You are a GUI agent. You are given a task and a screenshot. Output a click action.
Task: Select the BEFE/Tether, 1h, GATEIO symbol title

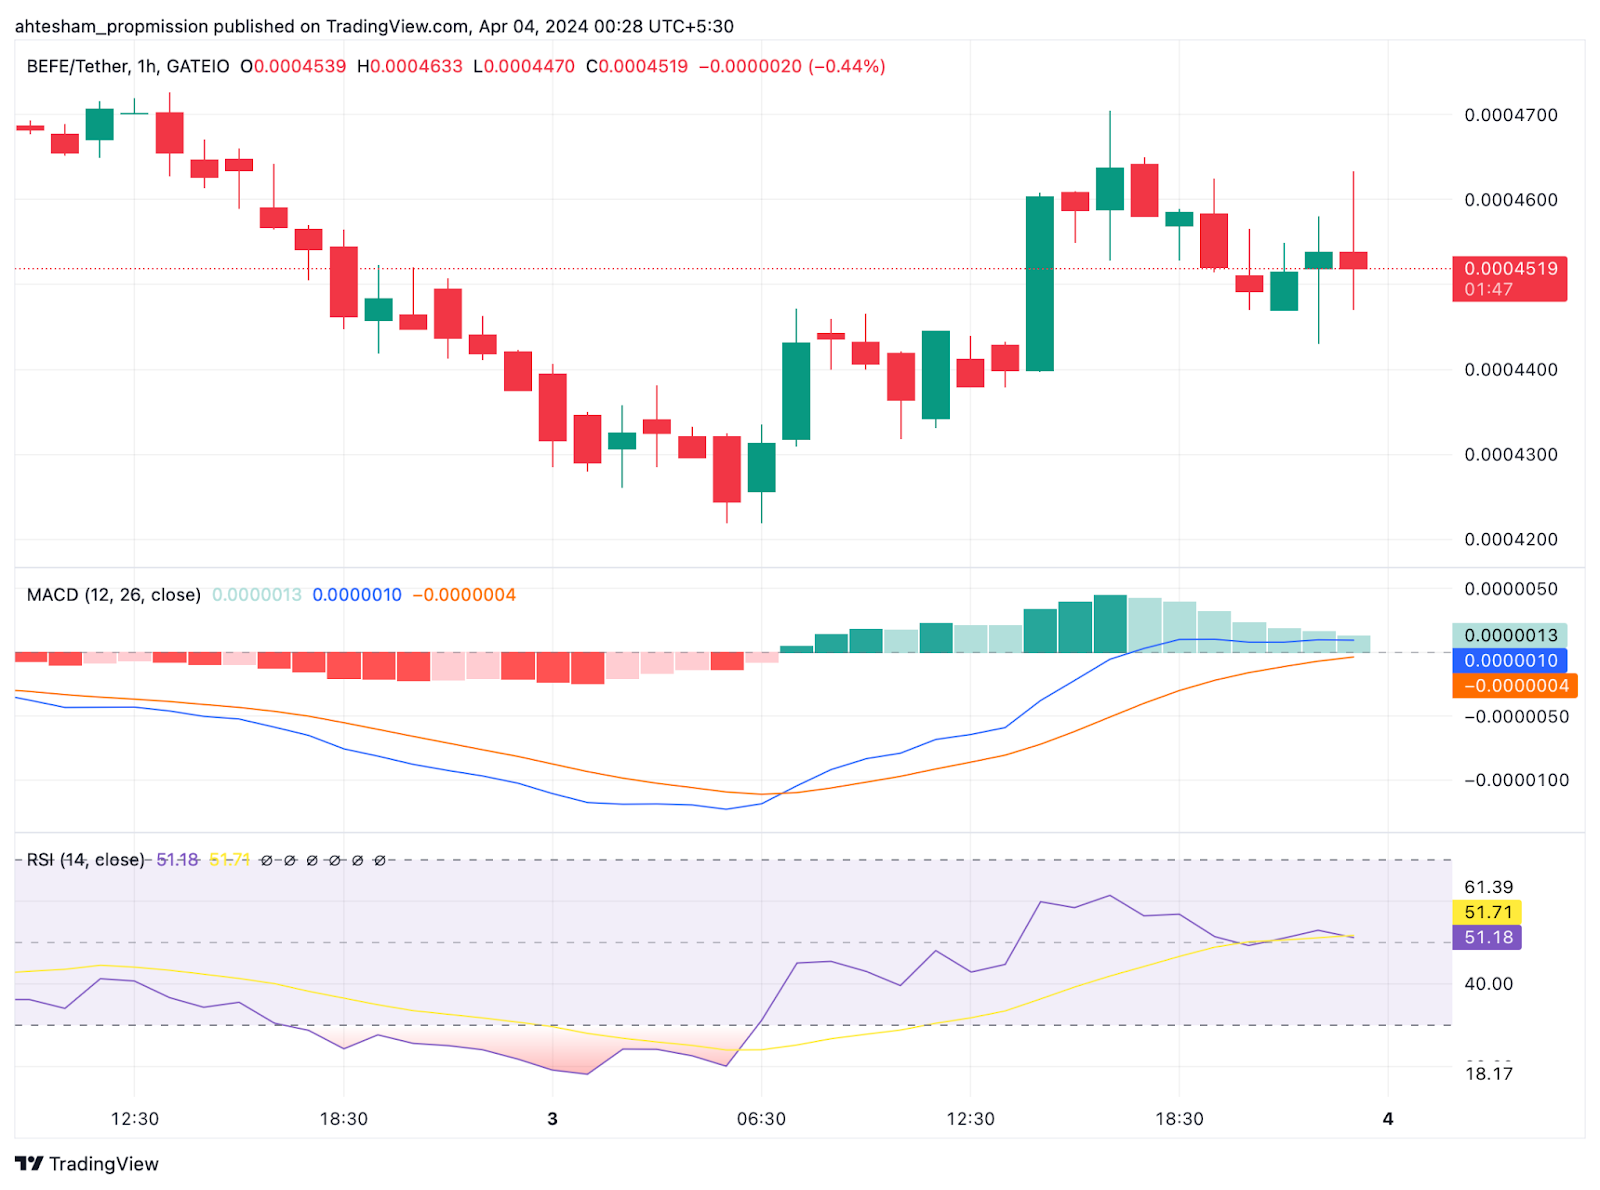point(128,66)
